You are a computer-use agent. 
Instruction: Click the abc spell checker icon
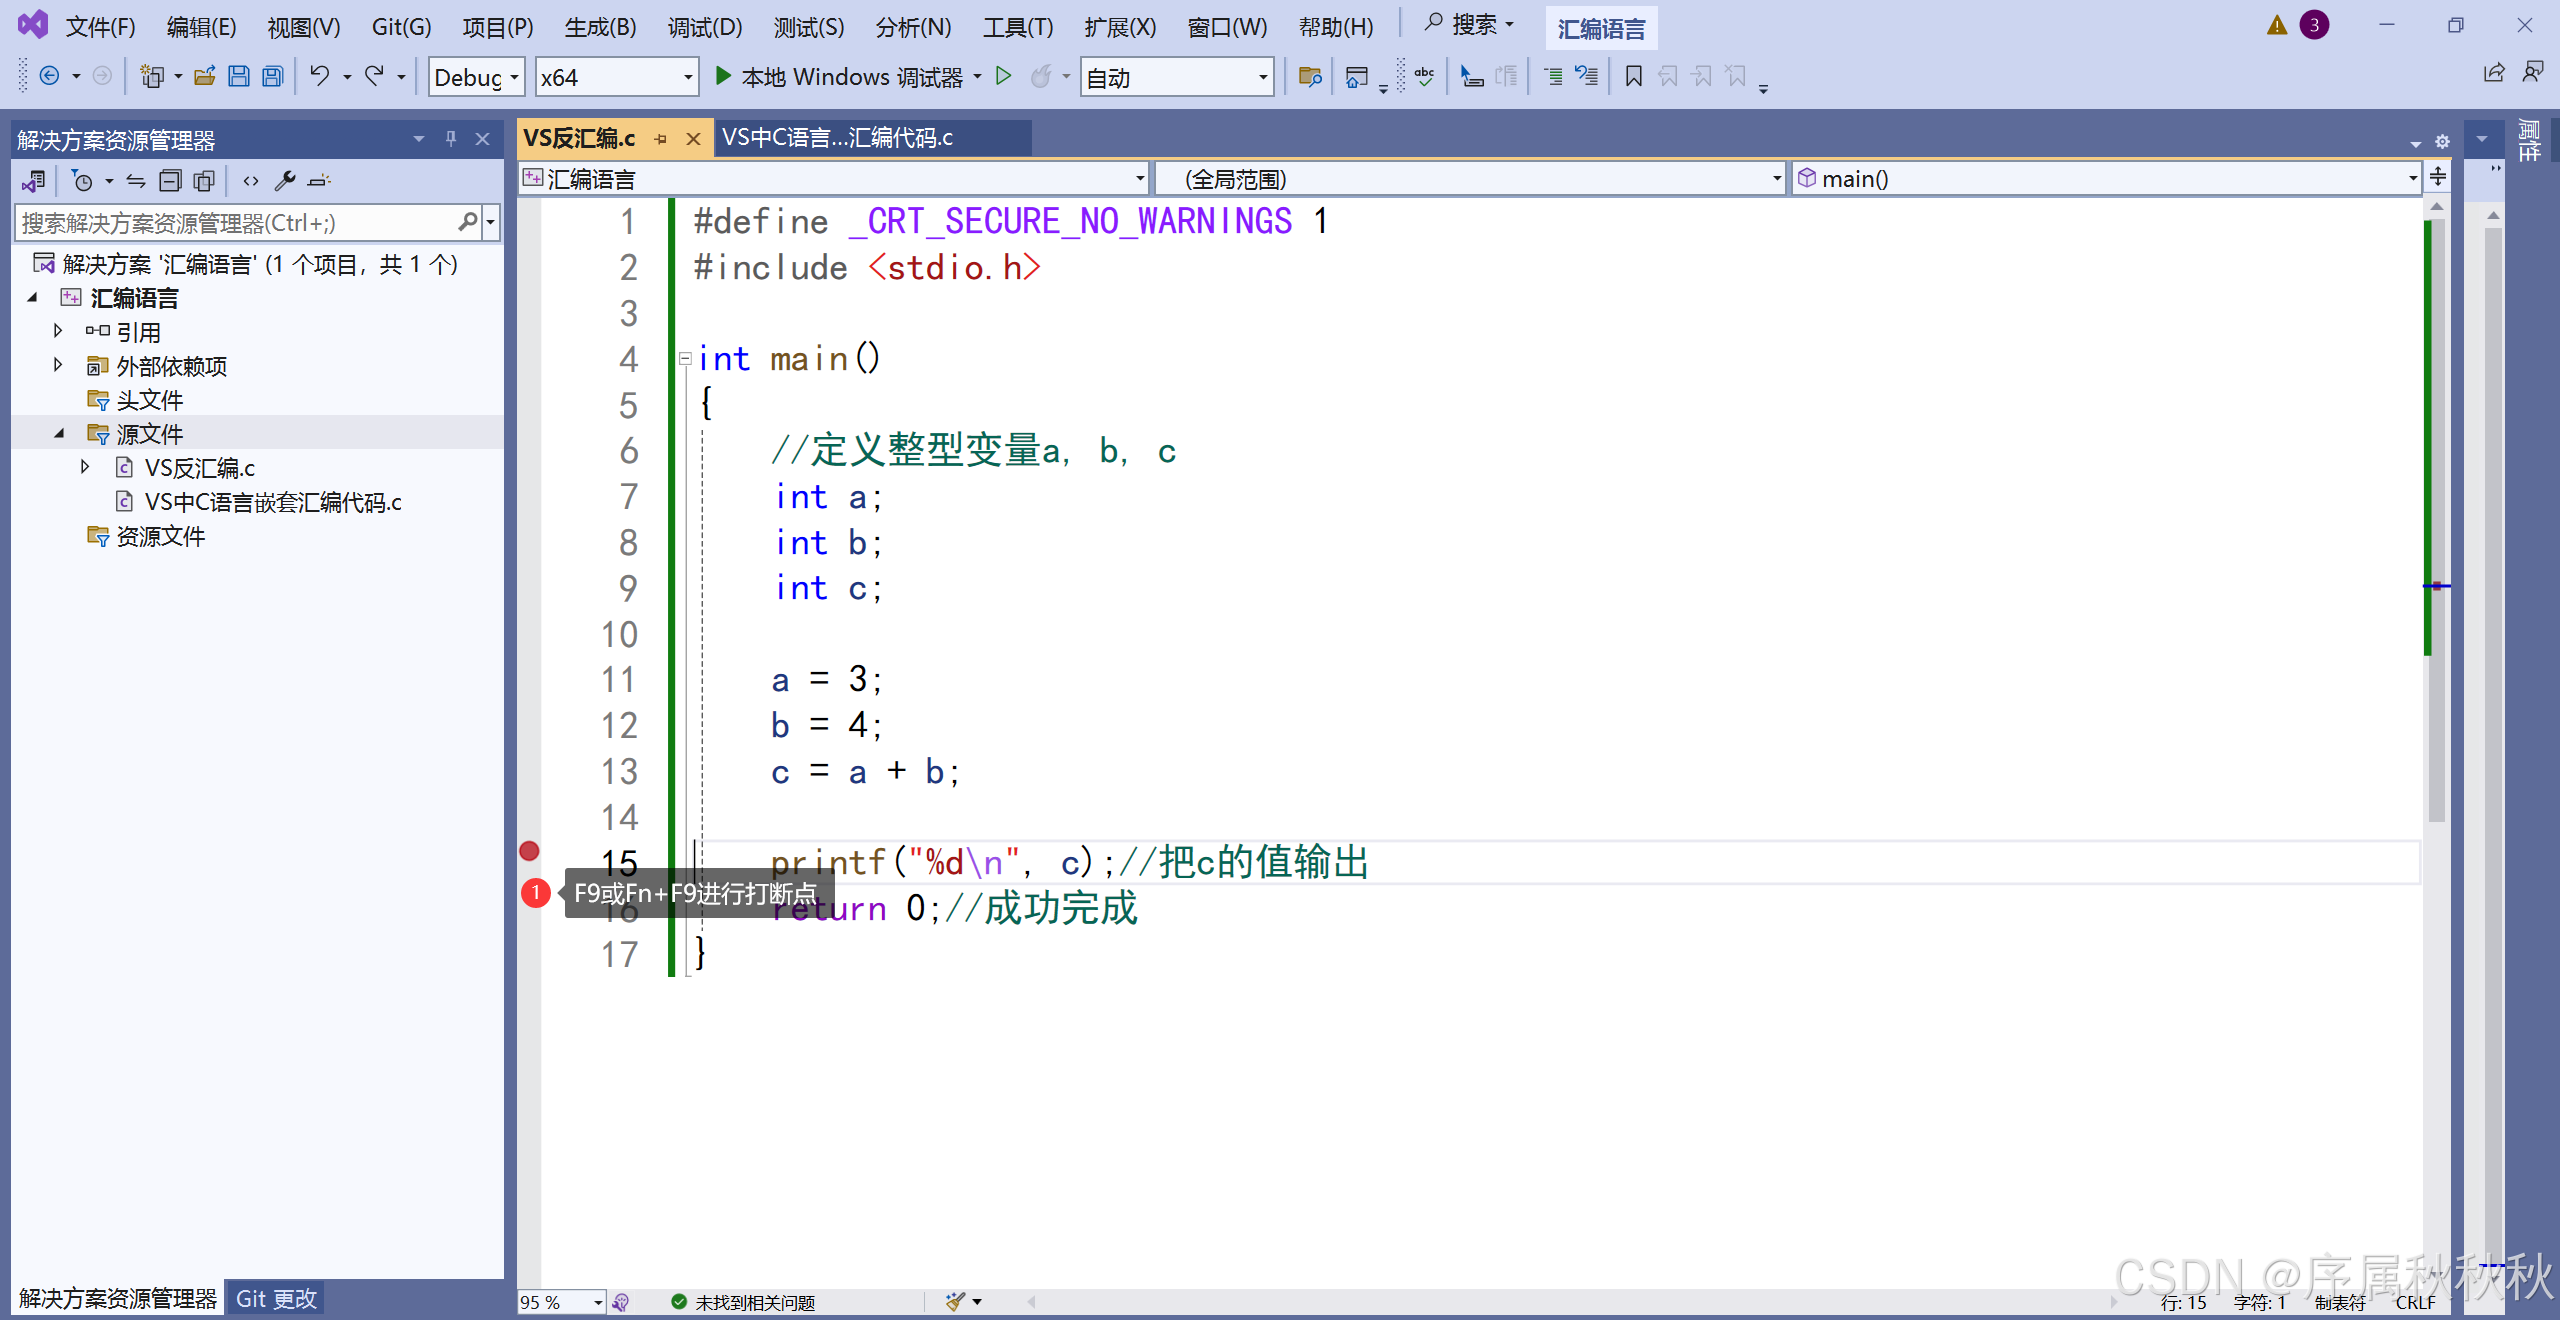(x=1425, y=76)
